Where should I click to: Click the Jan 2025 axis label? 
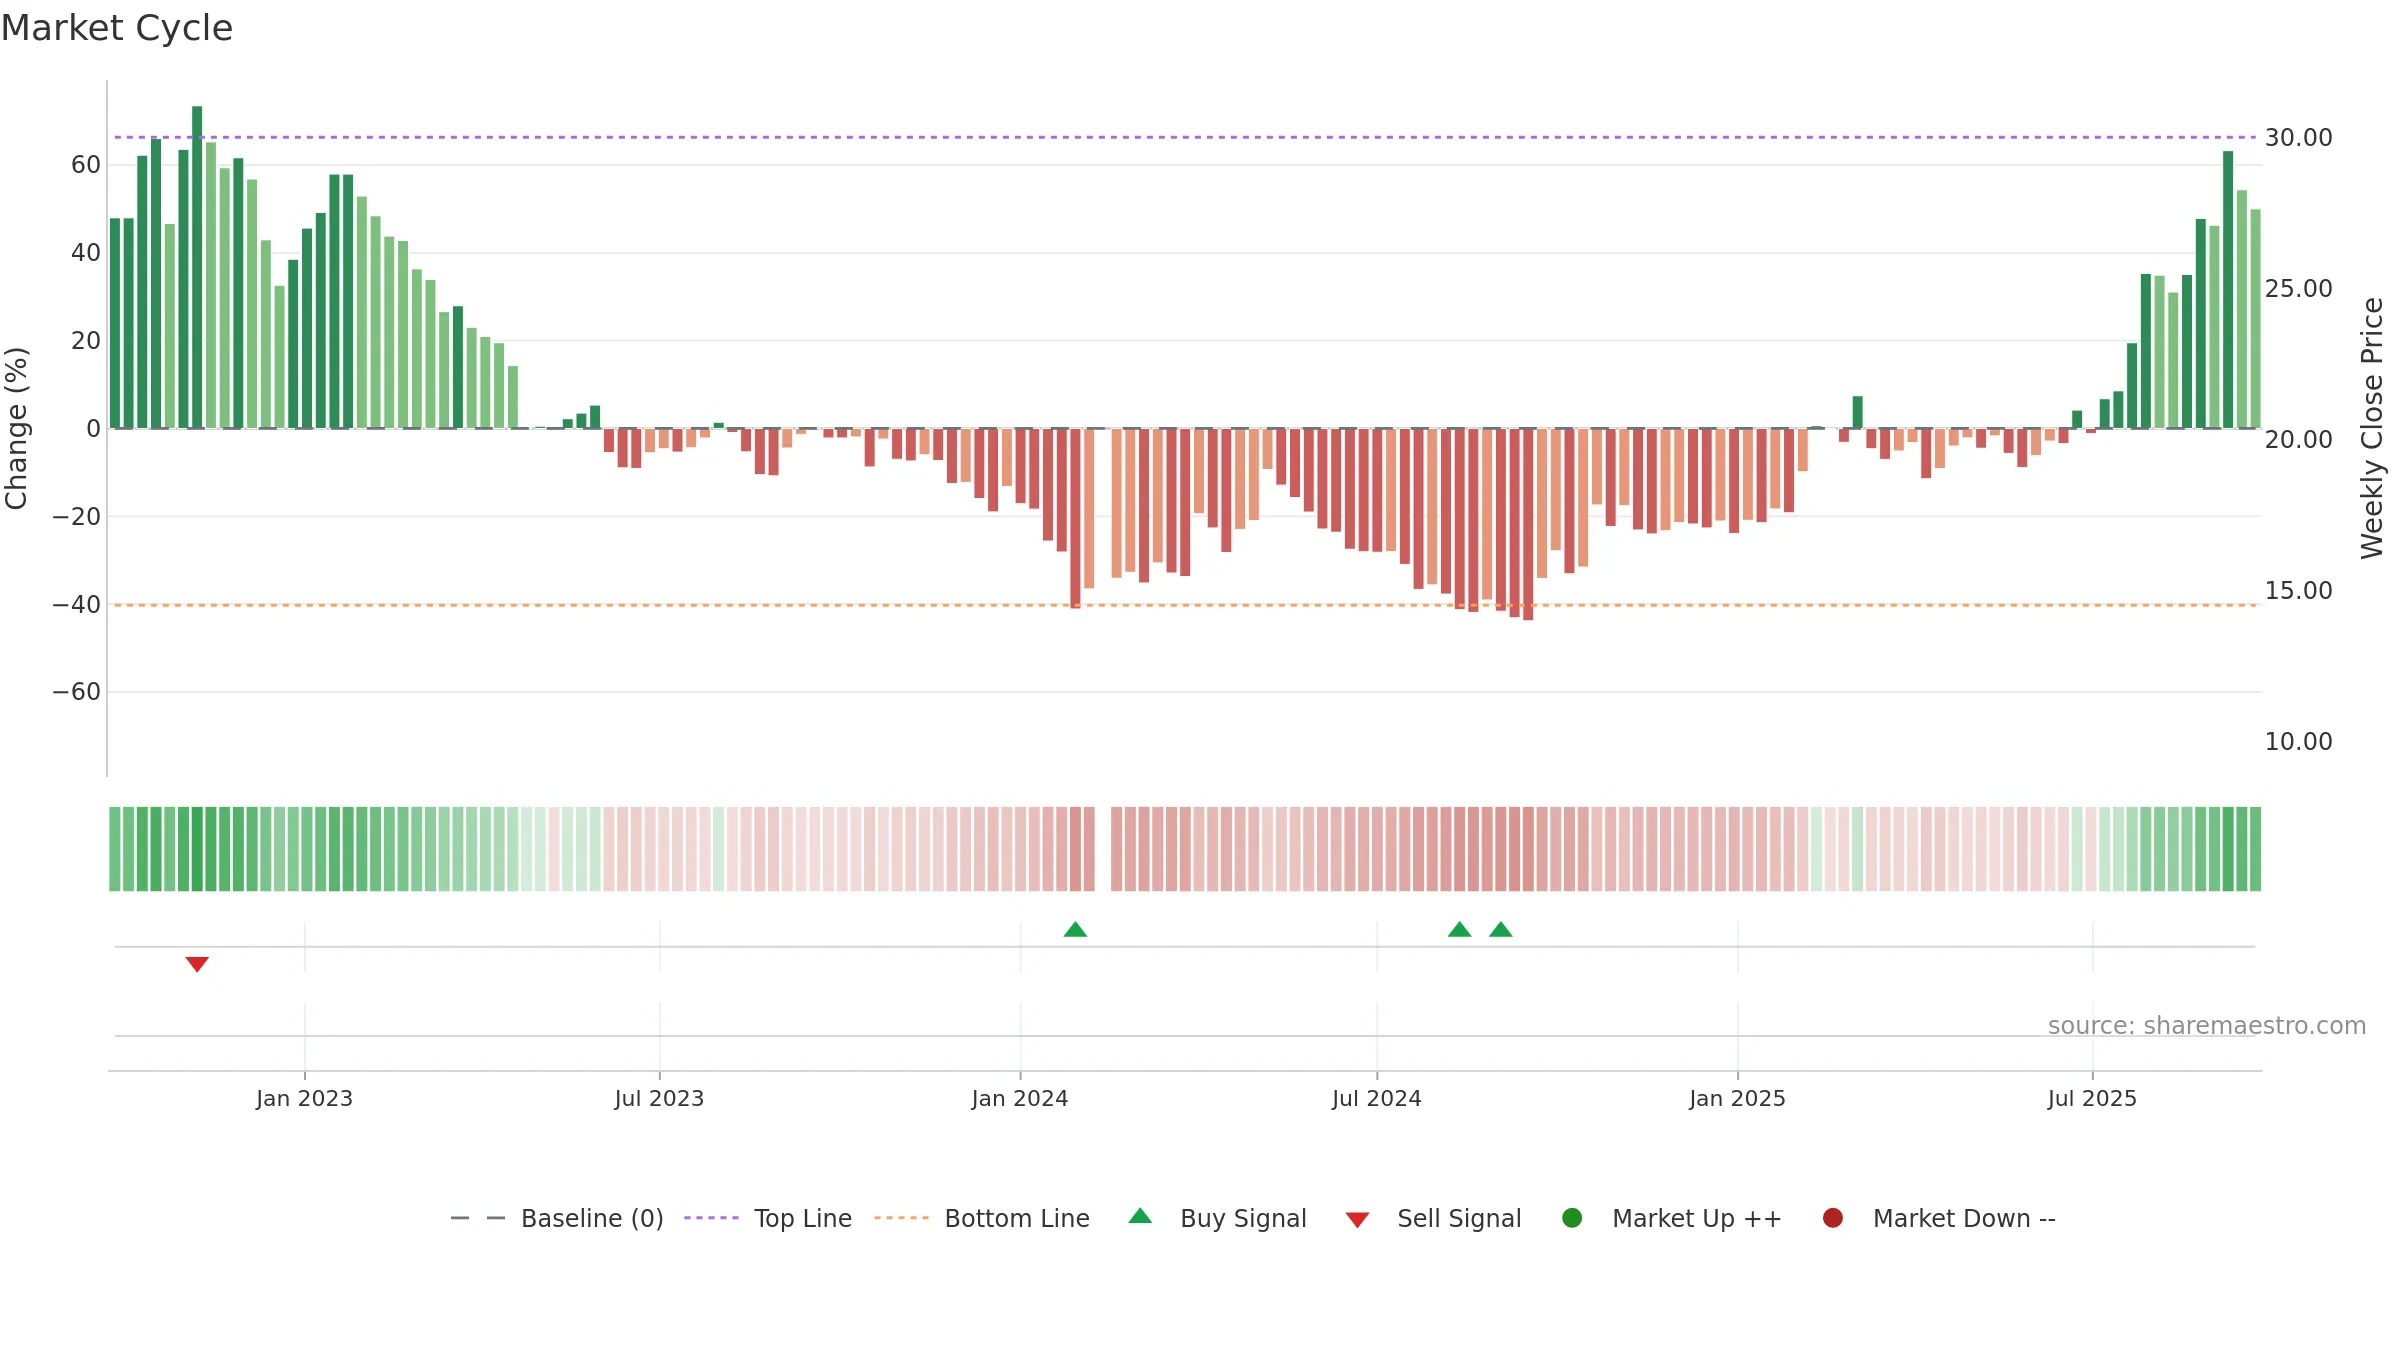1737,1098
